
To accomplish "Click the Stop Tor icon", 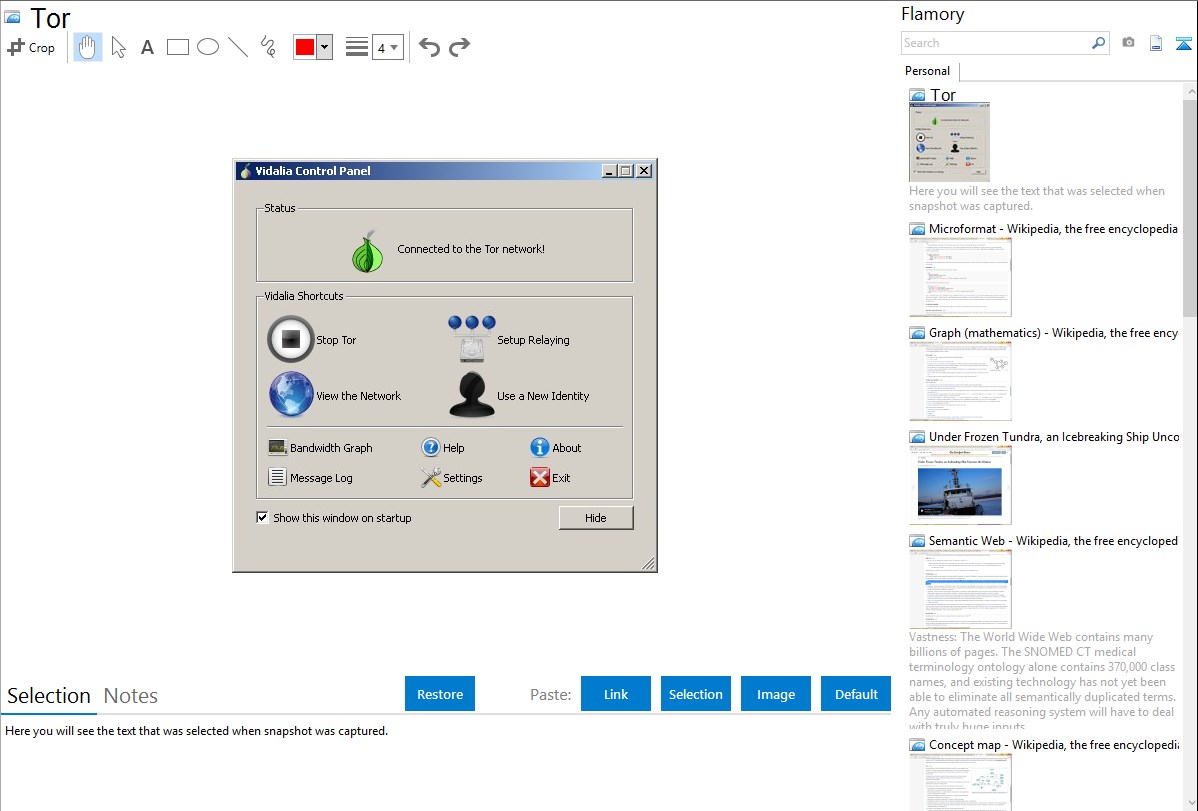I will 290,339.
